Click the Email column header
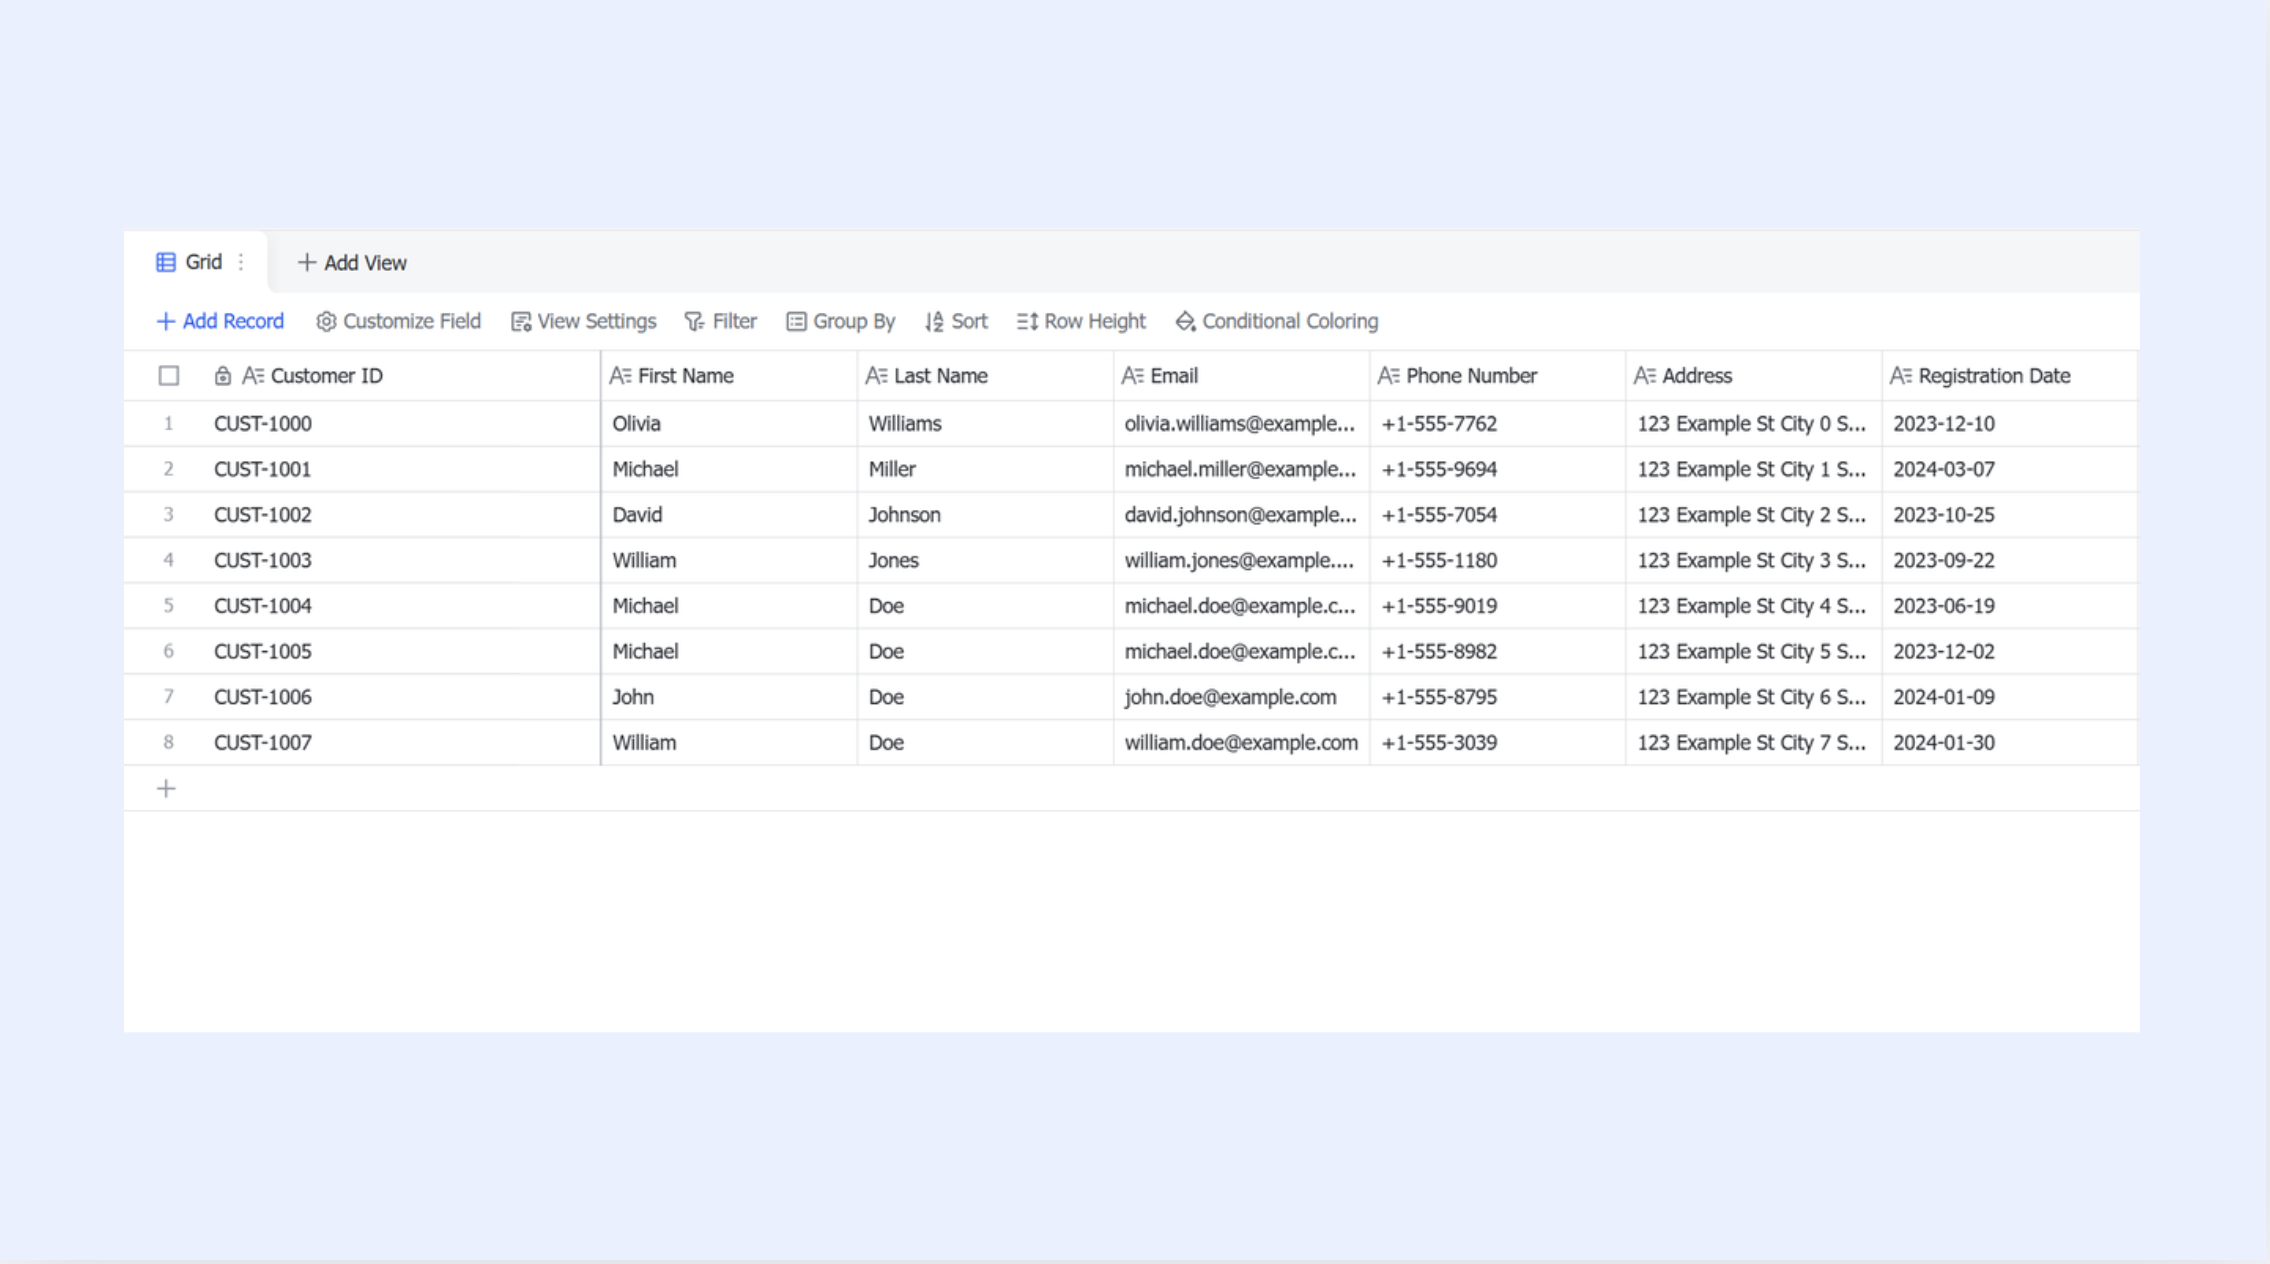 1241,376
